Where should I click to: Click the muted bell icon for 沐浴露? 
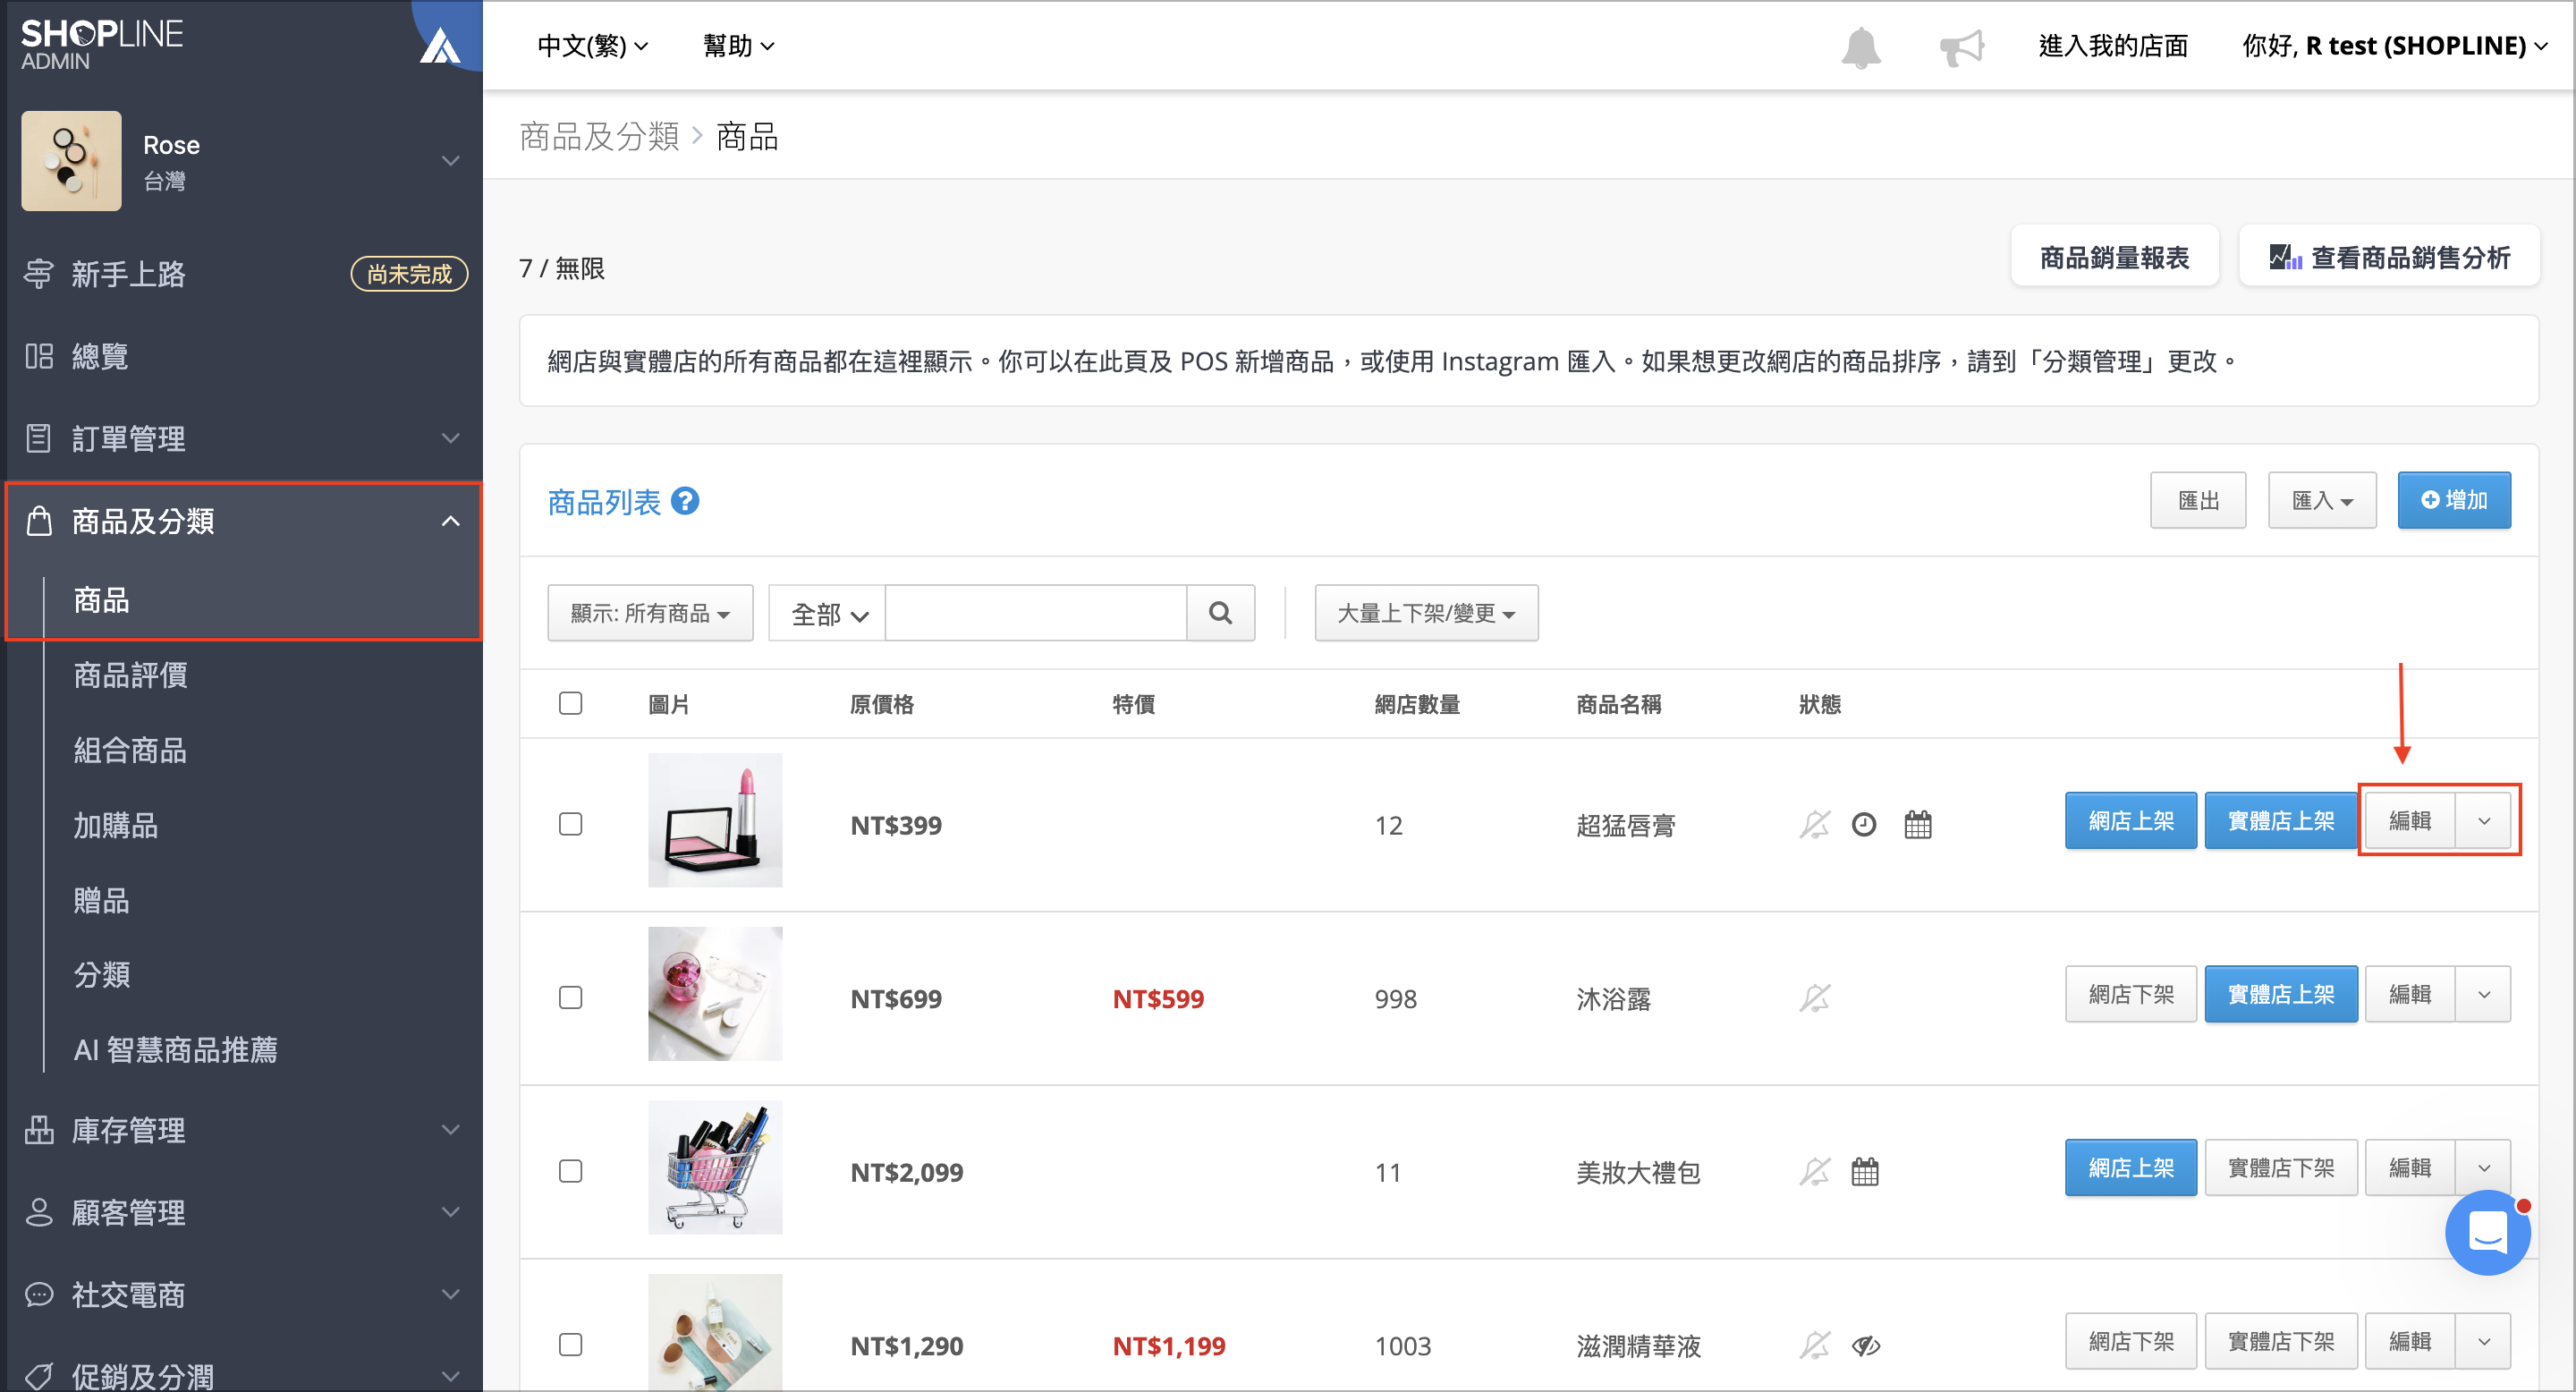point(1815,998)
